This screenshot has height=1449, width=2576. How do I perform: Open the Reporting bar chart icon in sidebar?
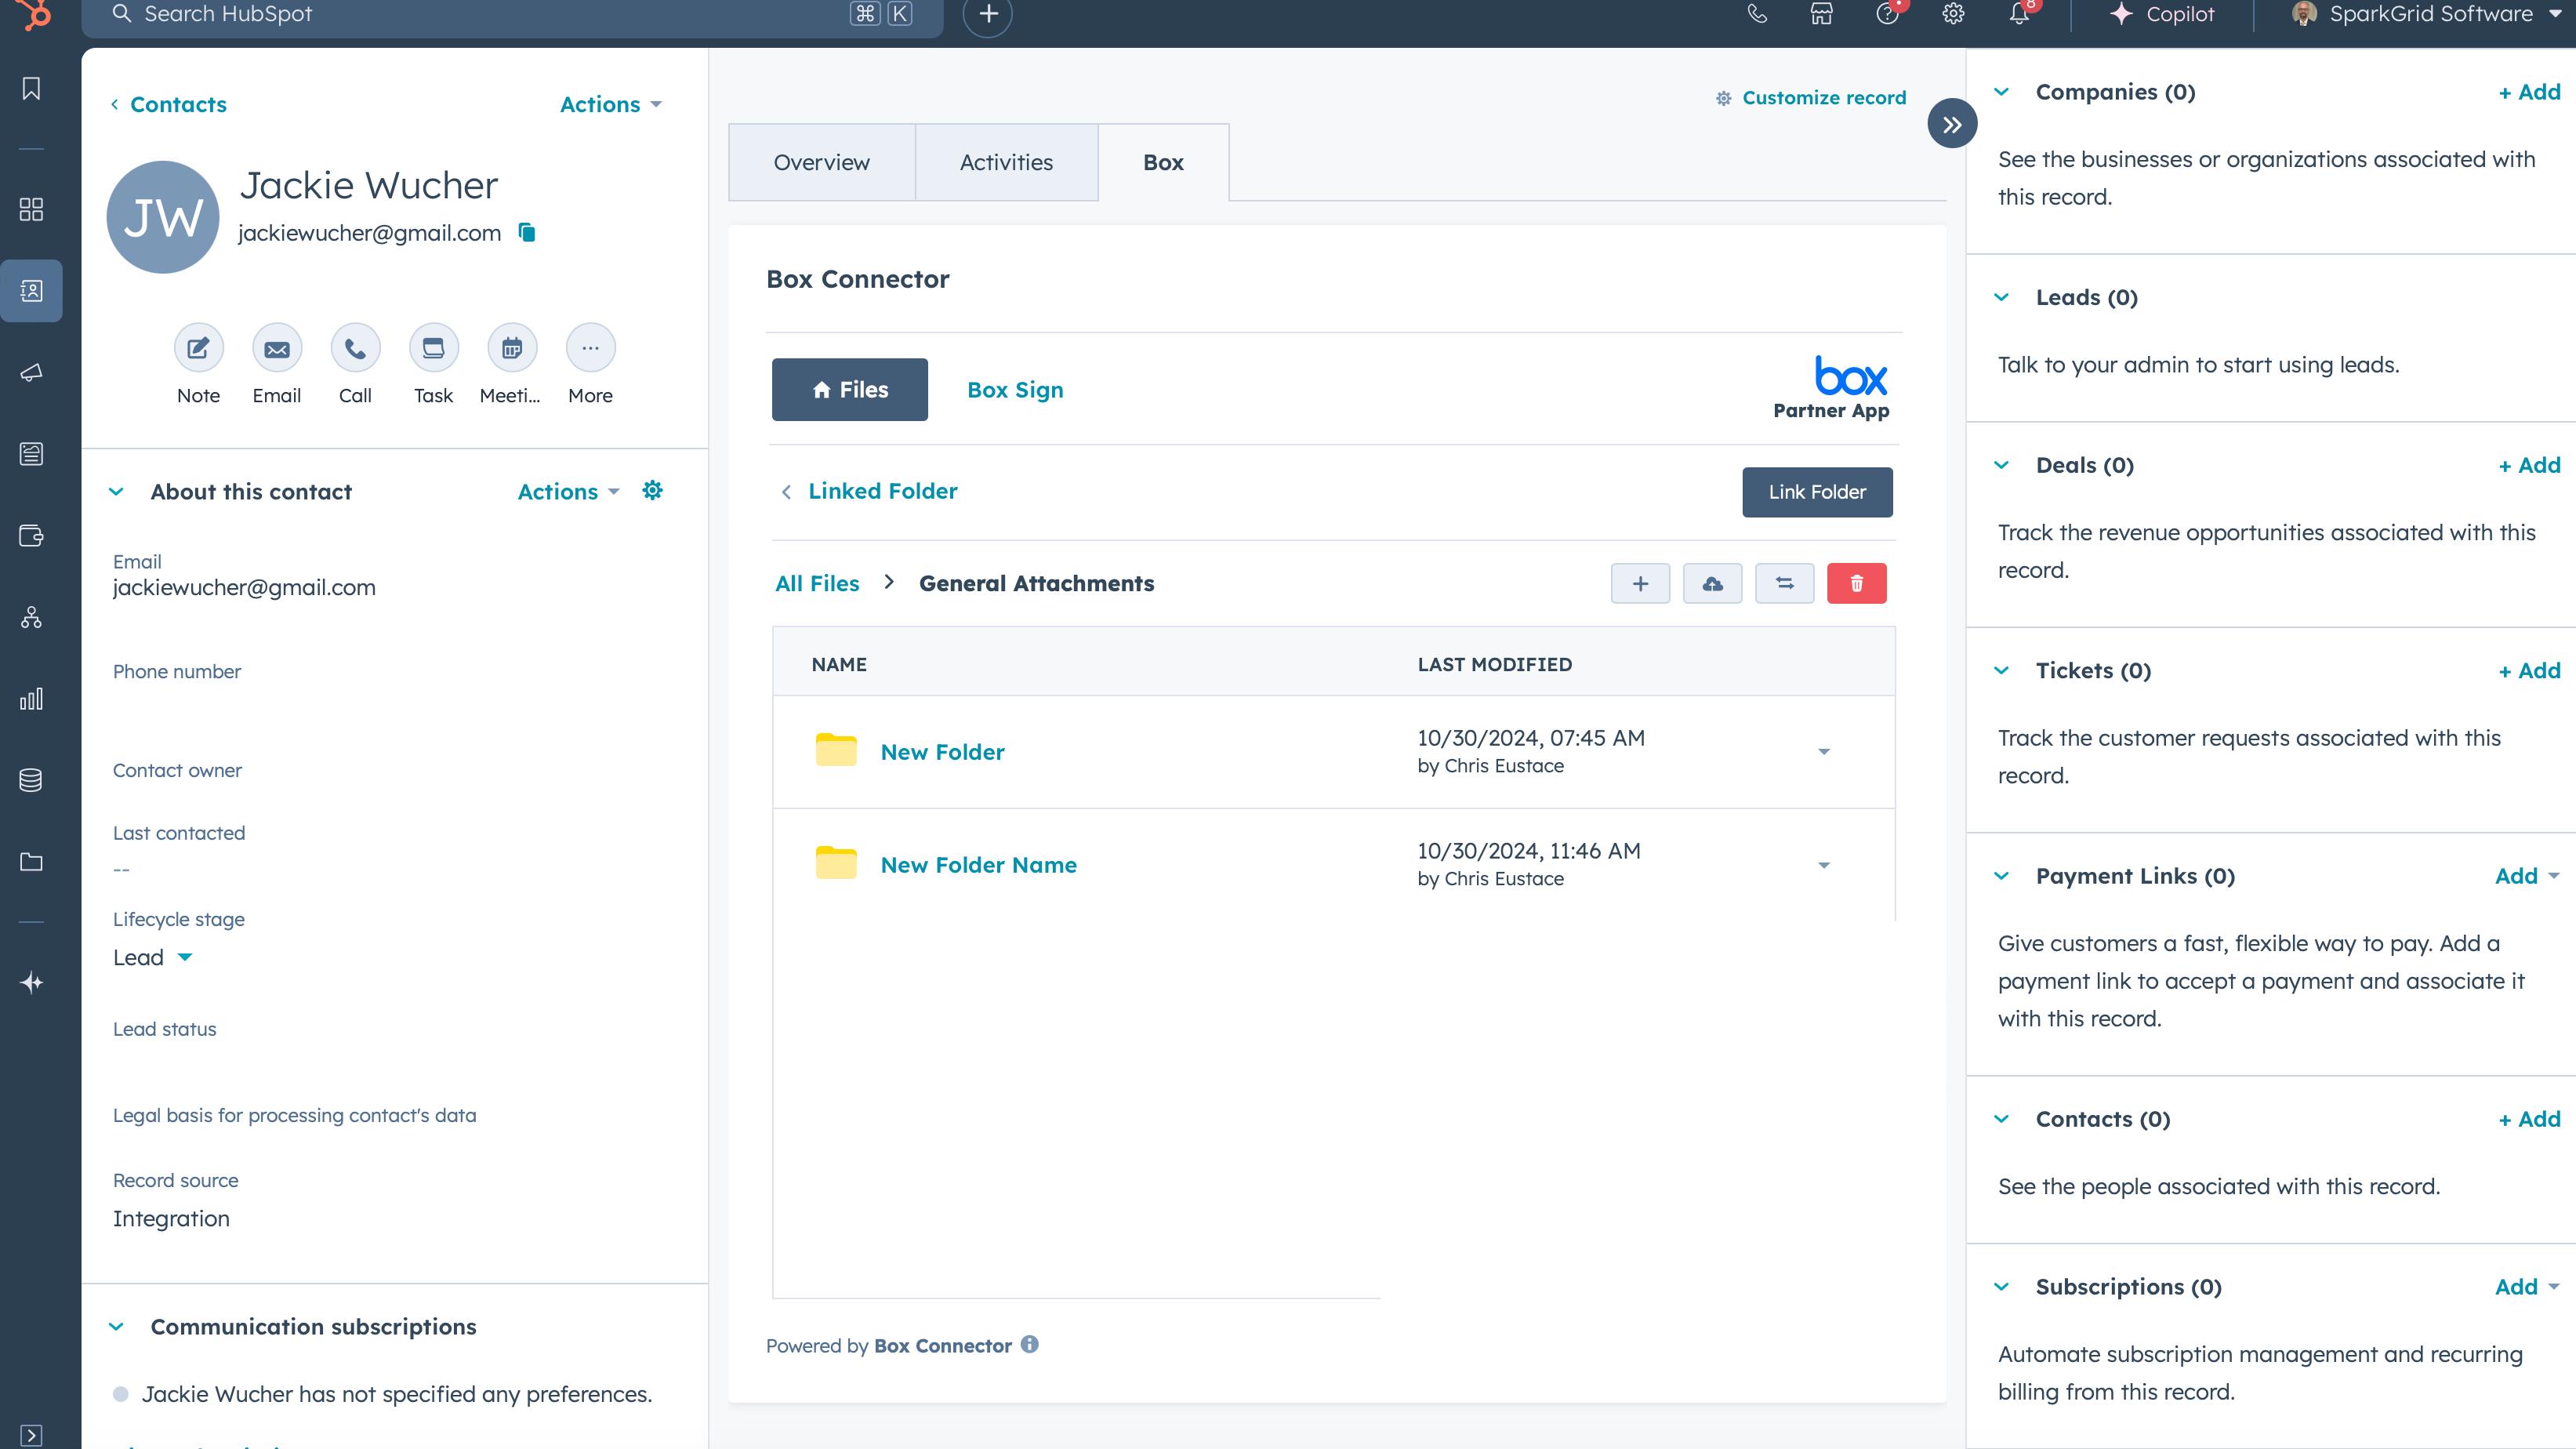point(31,699)
